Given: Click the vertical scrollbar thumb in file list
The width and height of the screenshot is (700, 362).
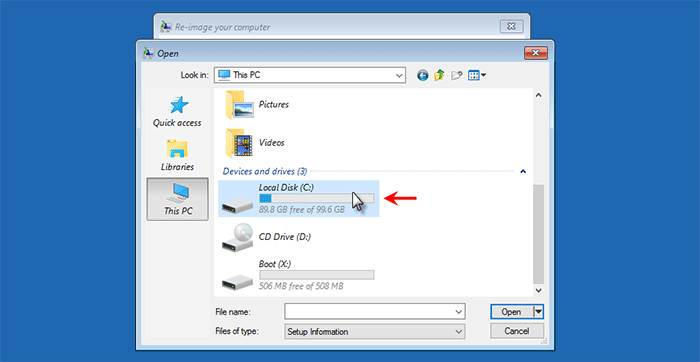Looking at the screenshot, I should coord(538,233).
